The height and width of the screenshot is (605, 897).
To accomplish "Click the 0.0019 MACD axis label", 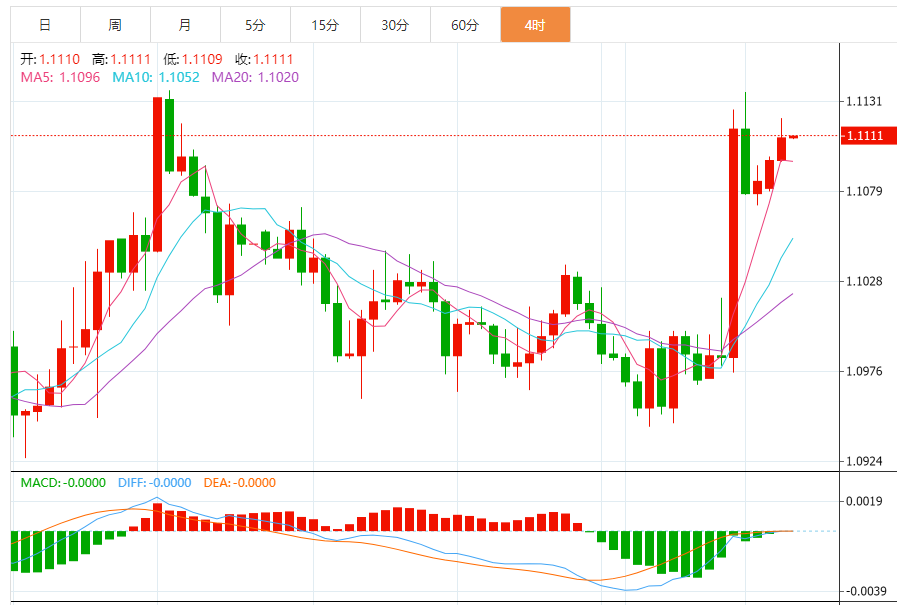I will click(x=864, y=501).
